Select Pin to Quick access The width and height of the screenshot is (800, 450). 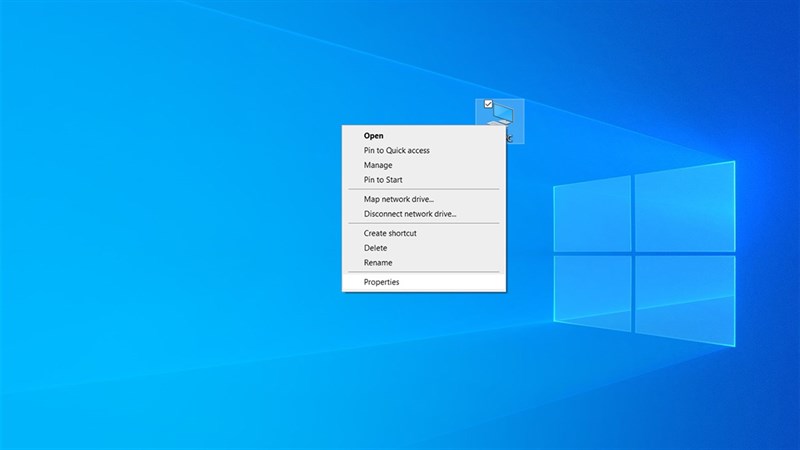point(396,151)
